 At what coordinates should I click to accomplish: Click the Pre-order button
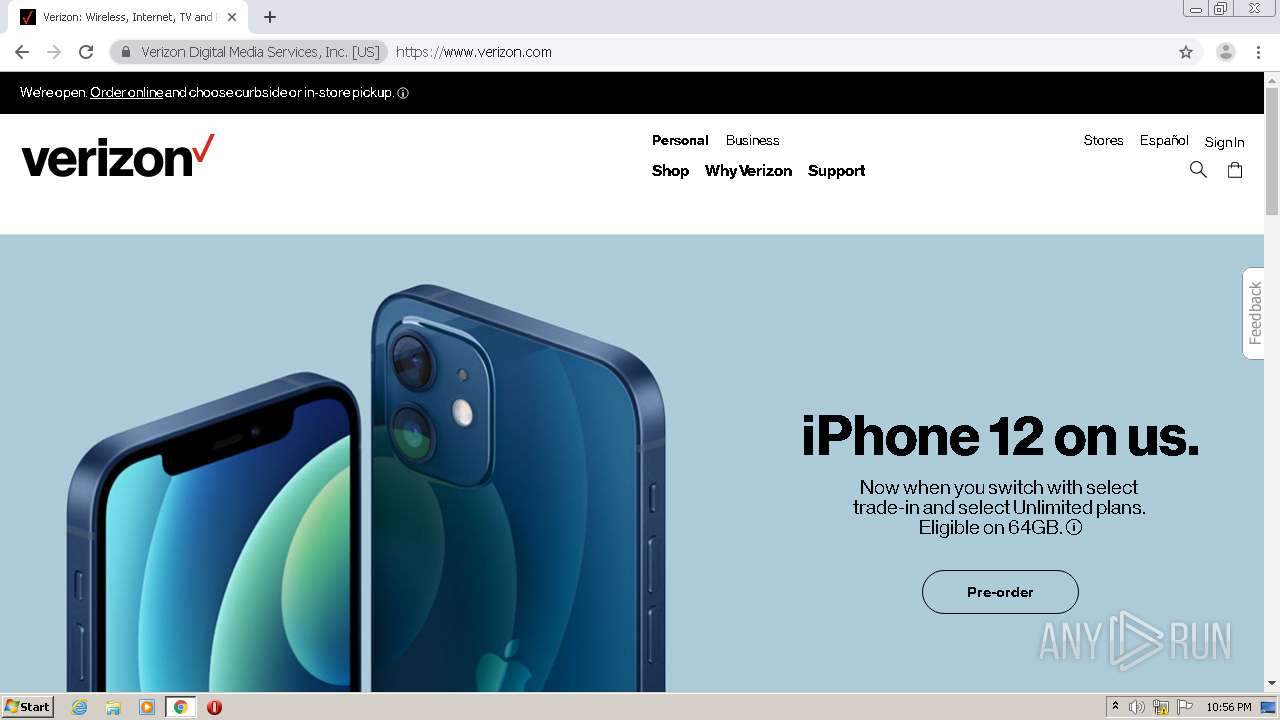1000,592
